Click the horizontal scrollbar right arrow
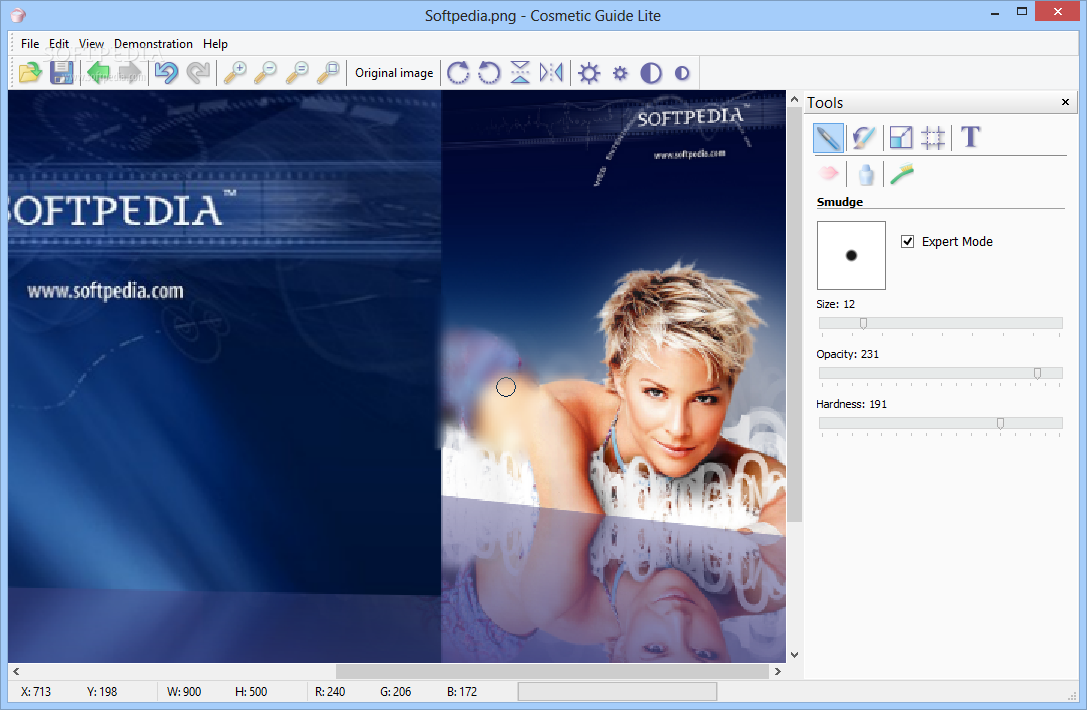This screenshot has height=710, width=1087. pyautogui.click(x=778, y=671)
